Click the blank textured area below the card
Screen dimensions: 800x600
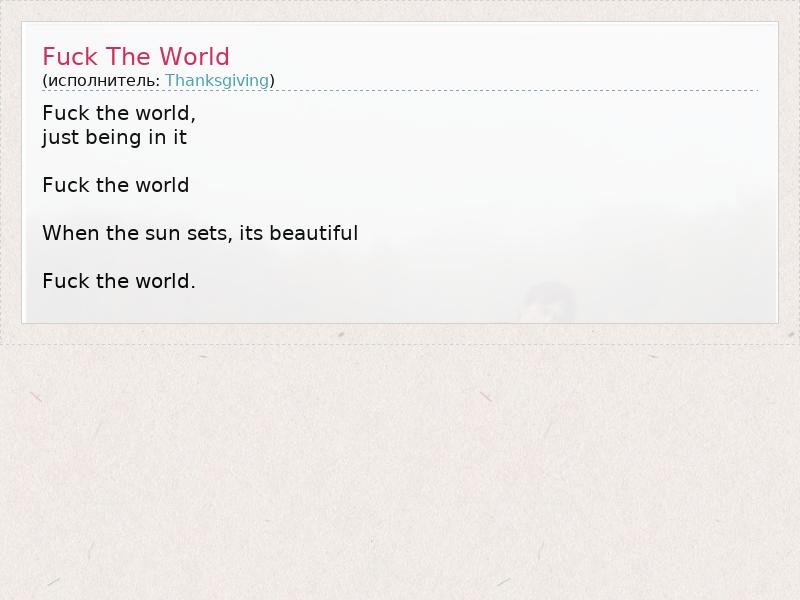click(400, 470)
